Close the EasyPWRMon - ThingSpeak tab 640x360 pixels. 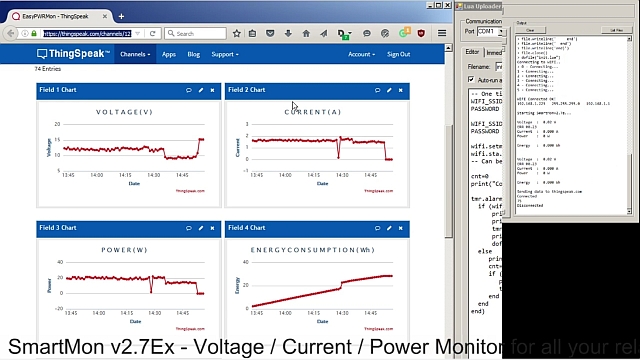click(x=105, y=16)
